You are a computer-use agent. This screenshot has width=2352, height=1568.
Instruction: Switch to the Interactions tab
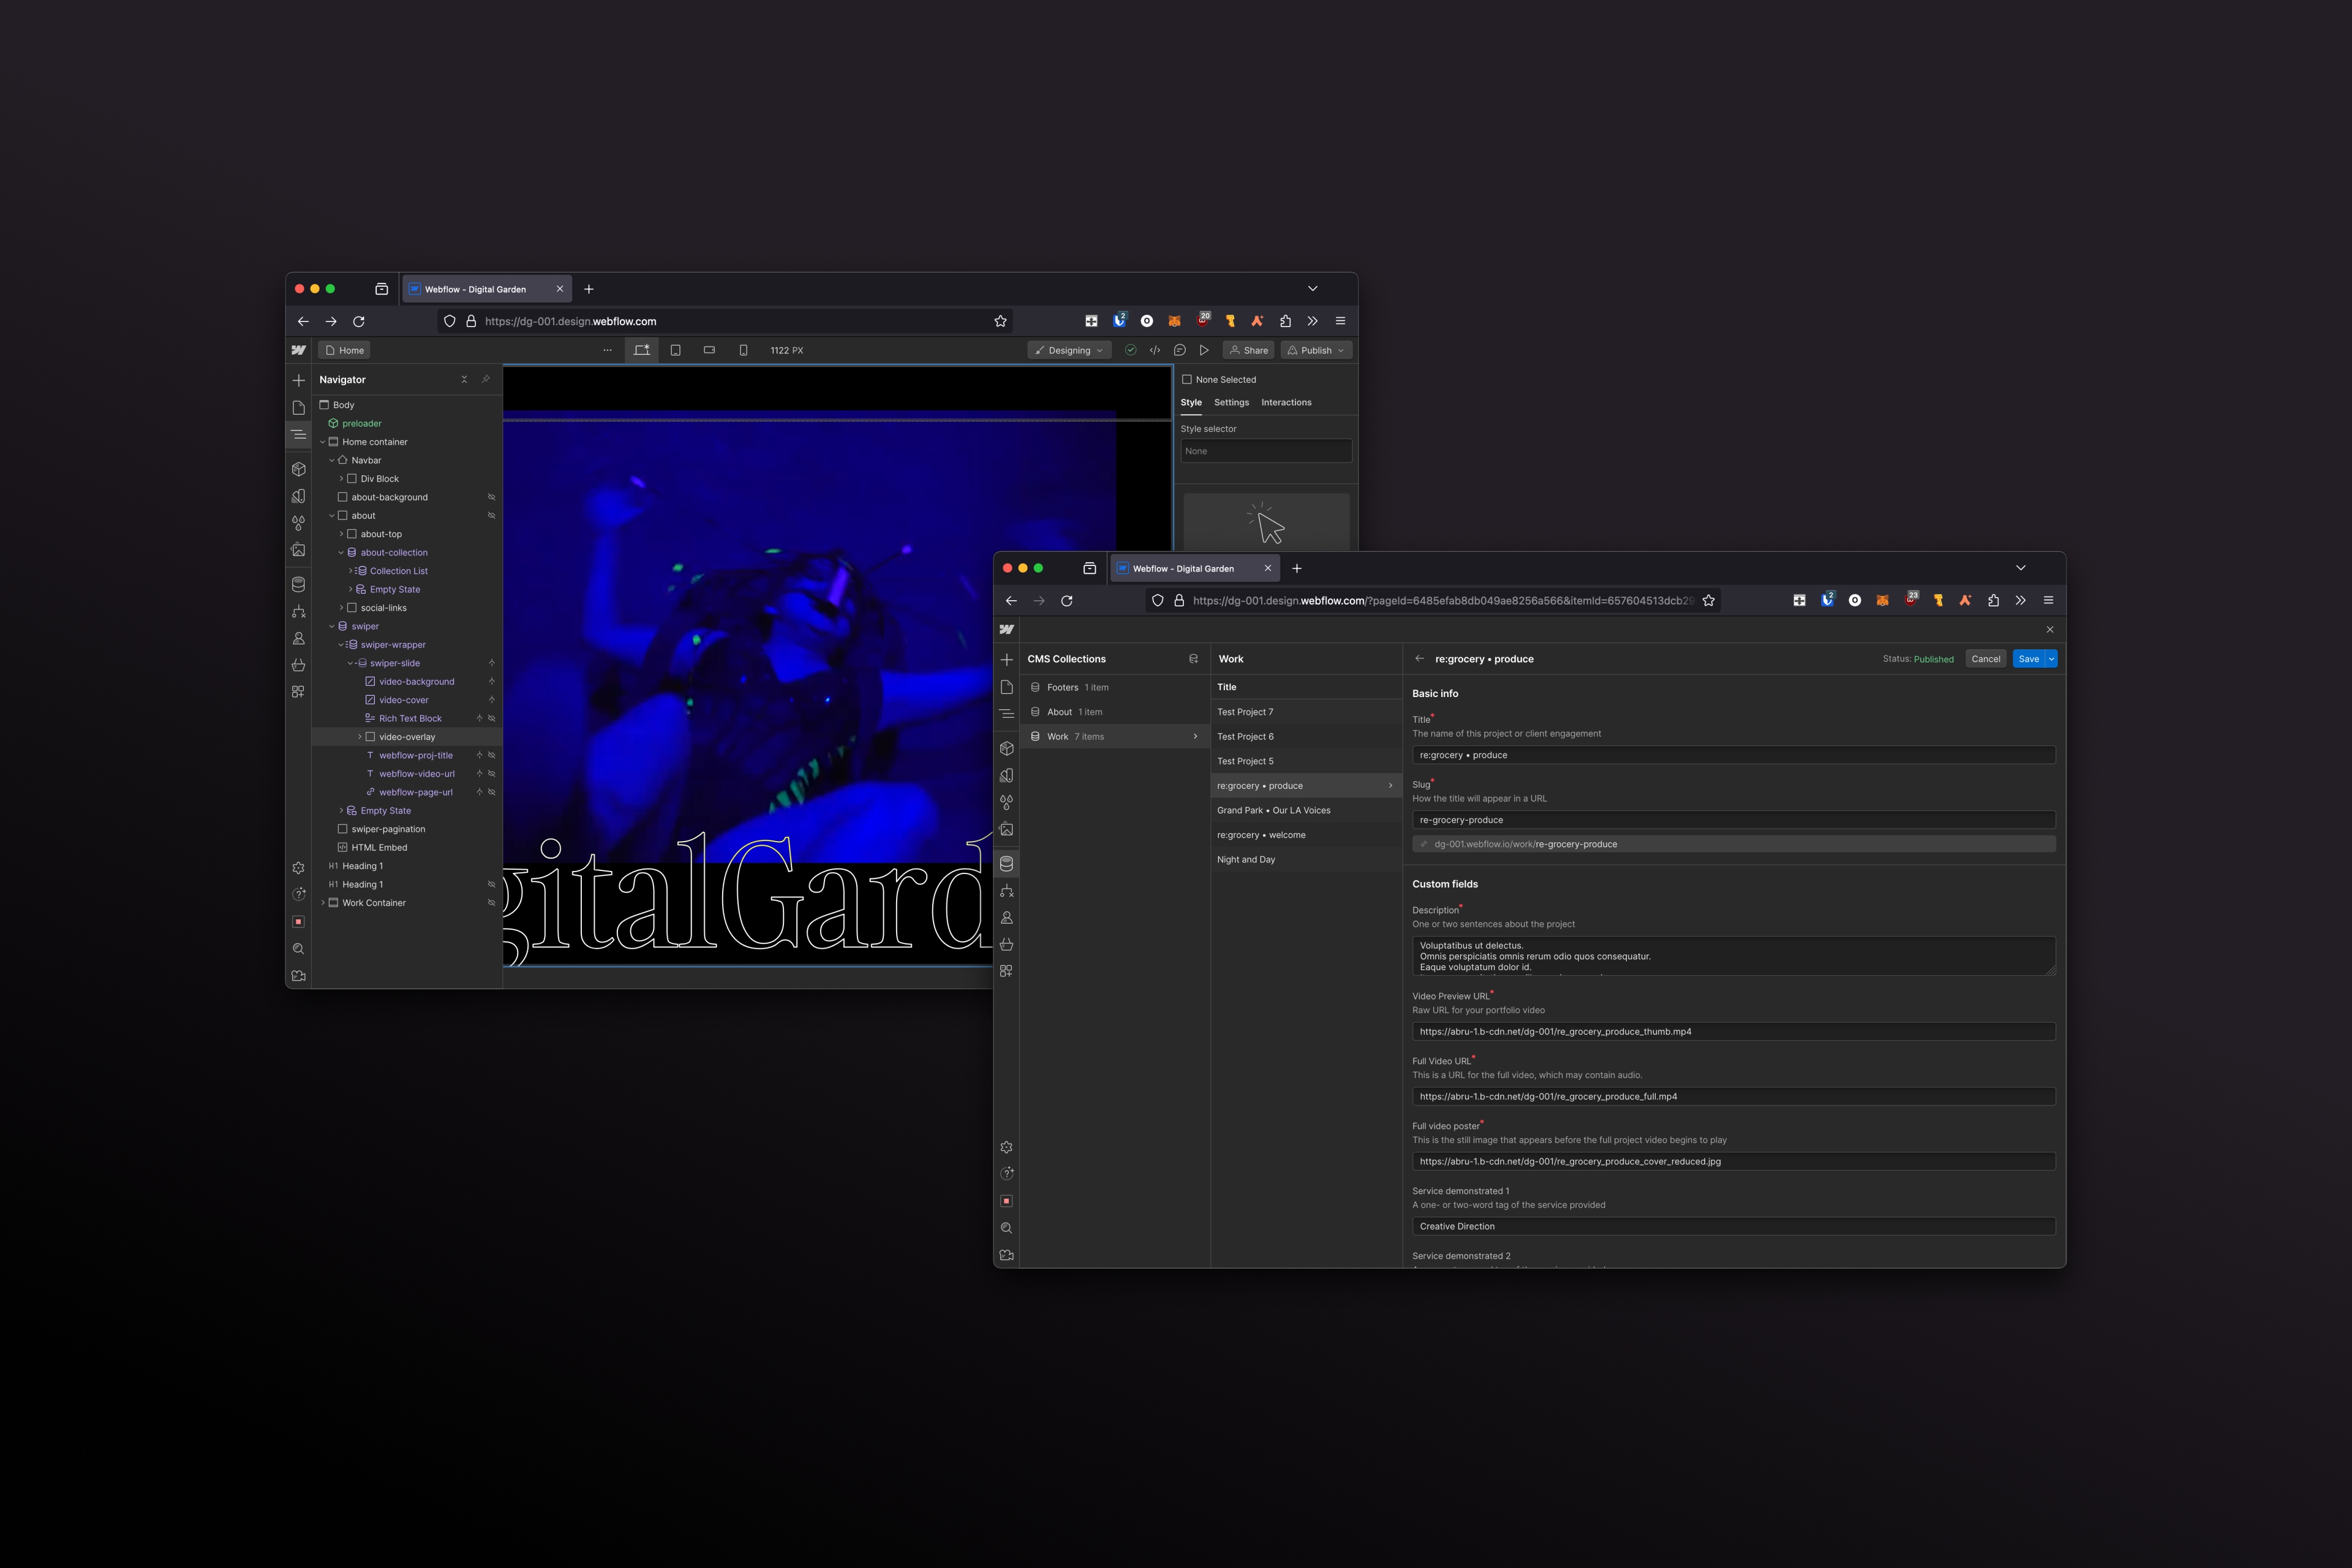click(x=1286, y=403)
